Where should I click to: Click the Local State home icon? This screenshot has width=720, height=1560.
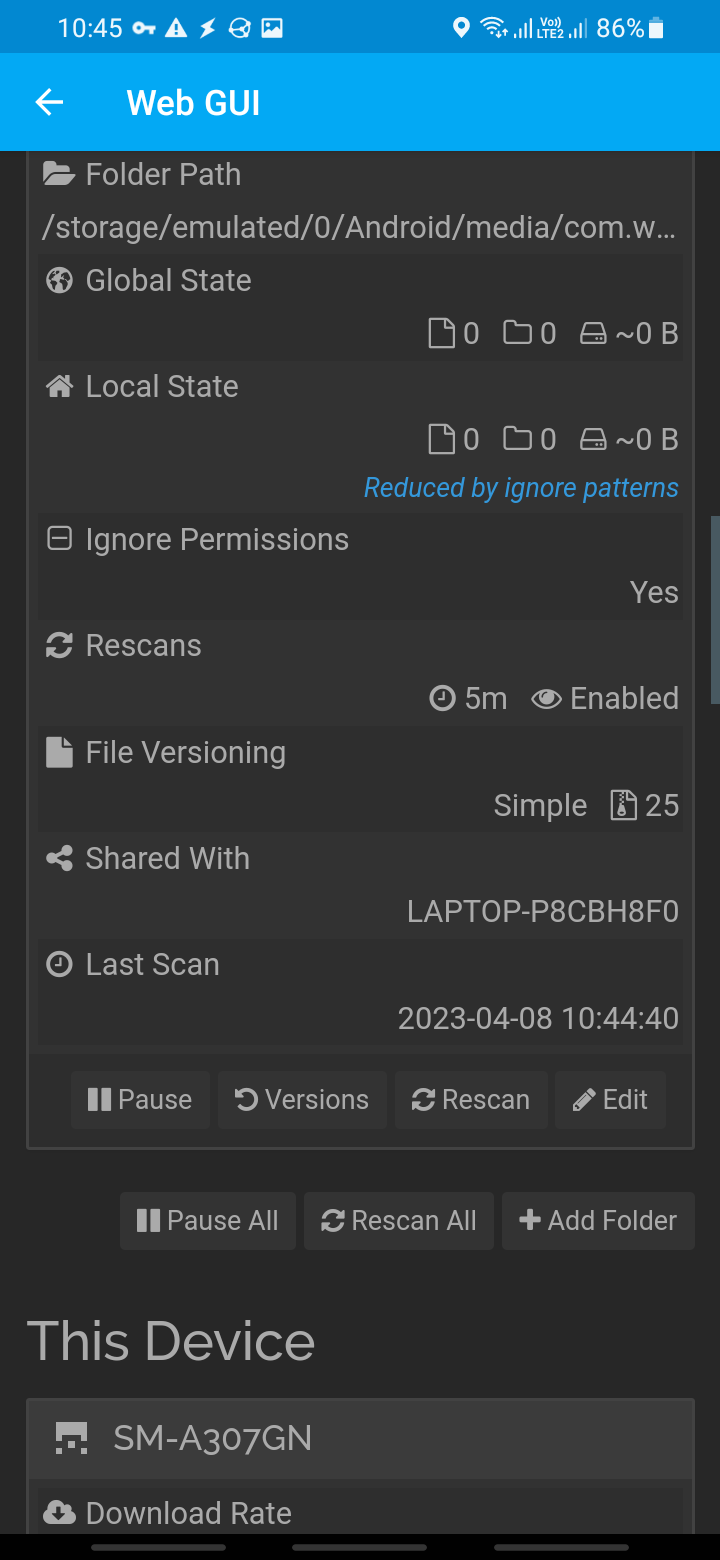point(59,386)
